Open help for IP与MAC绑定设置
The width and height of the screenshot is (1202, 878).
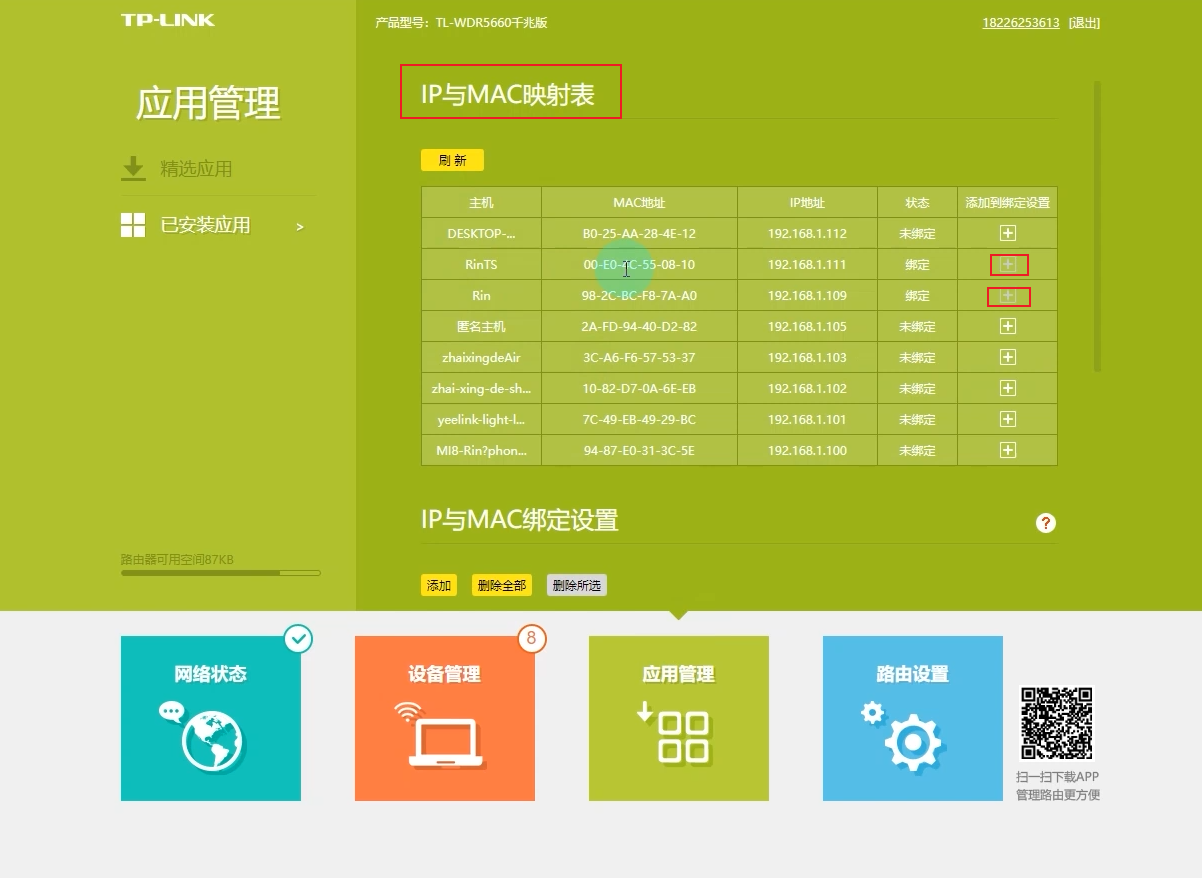[x=1046, y=523]
